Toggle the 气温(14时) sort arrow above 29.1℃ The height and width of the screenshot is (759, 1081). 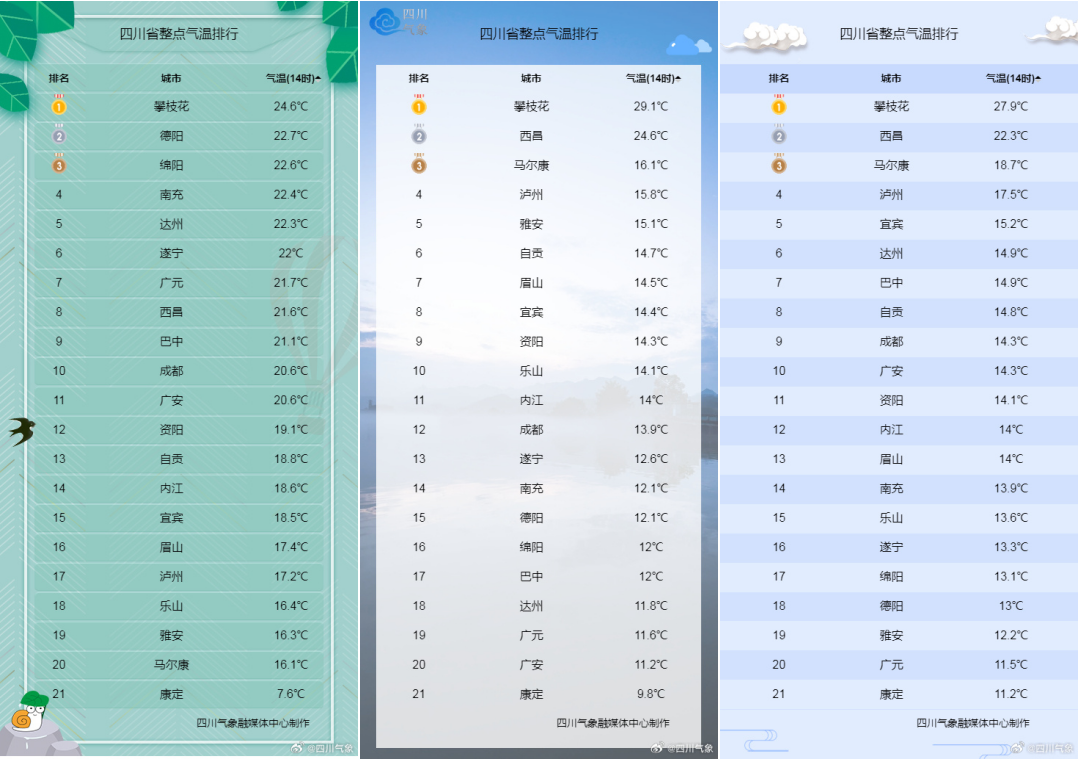click(x=678, y=78)
